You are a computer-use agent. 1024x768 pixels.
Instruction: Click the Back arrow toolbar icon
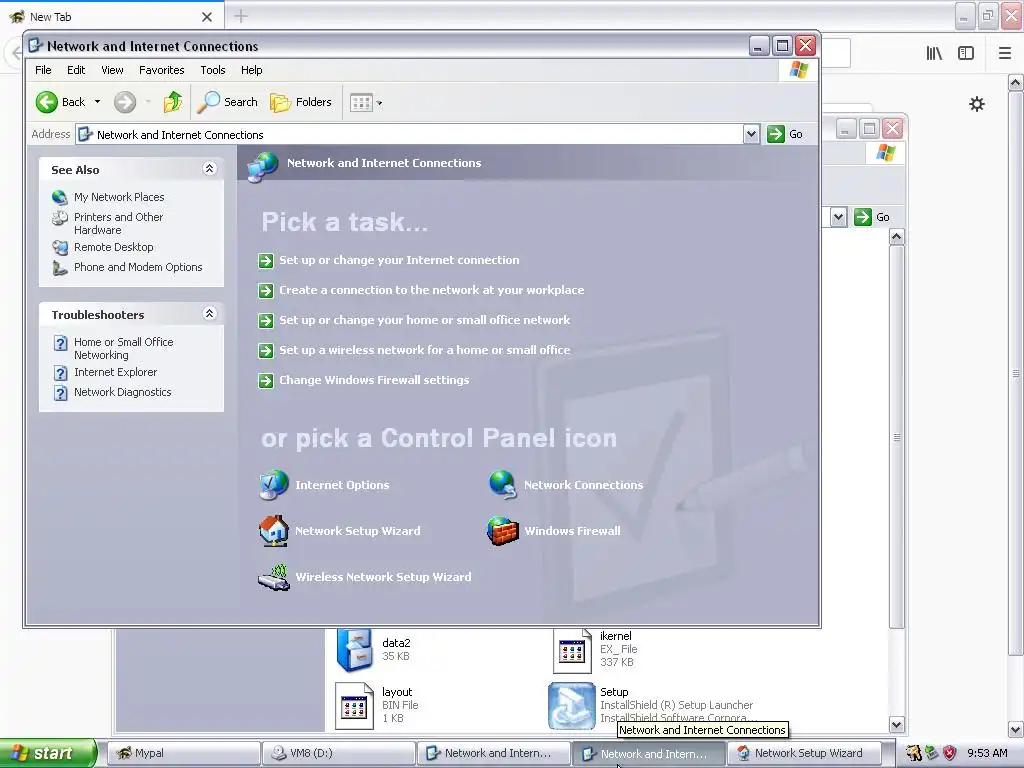pyautogui.click(x=47, y=102)
